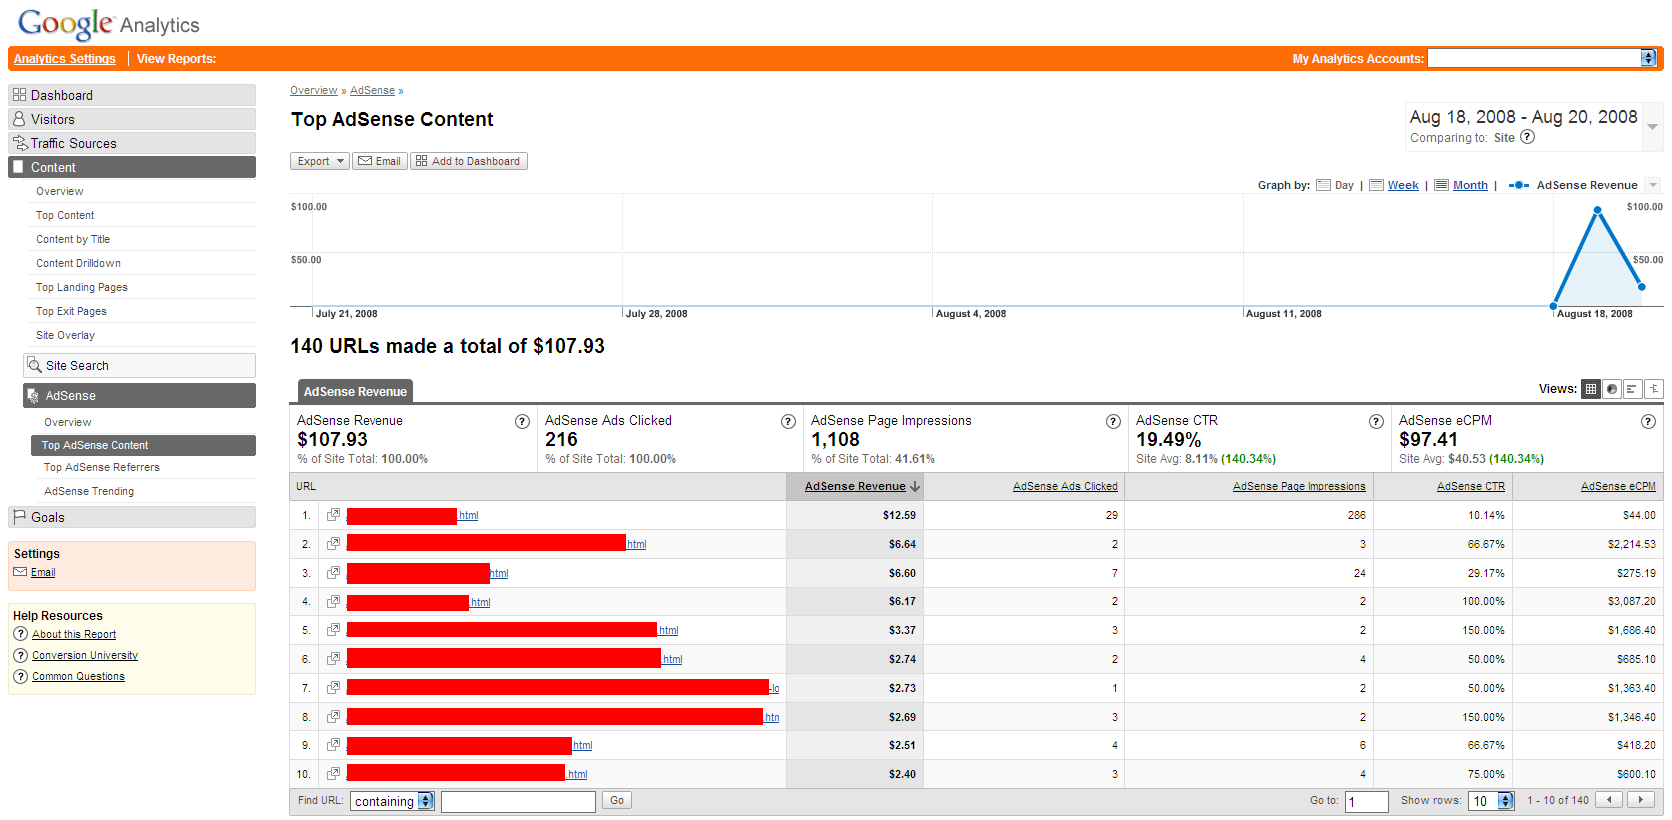Graph by Week
This screenshot has width=1672, height=820.
coord(1402,185)
